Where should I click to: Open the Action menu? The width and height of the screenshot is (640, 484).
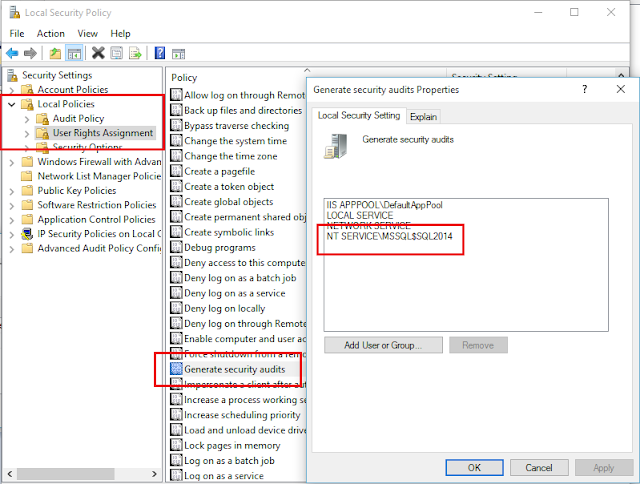(51, 33)
